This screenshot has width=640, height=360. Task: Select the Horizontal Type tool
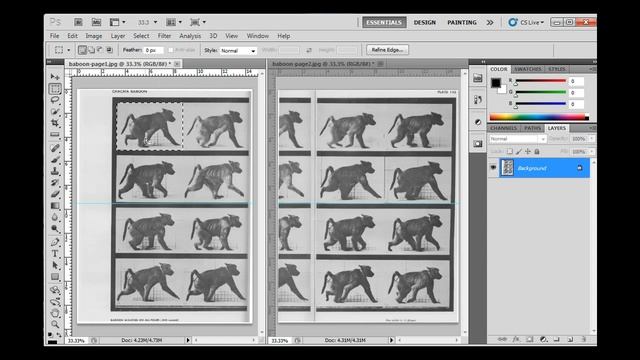pos(55,254)
